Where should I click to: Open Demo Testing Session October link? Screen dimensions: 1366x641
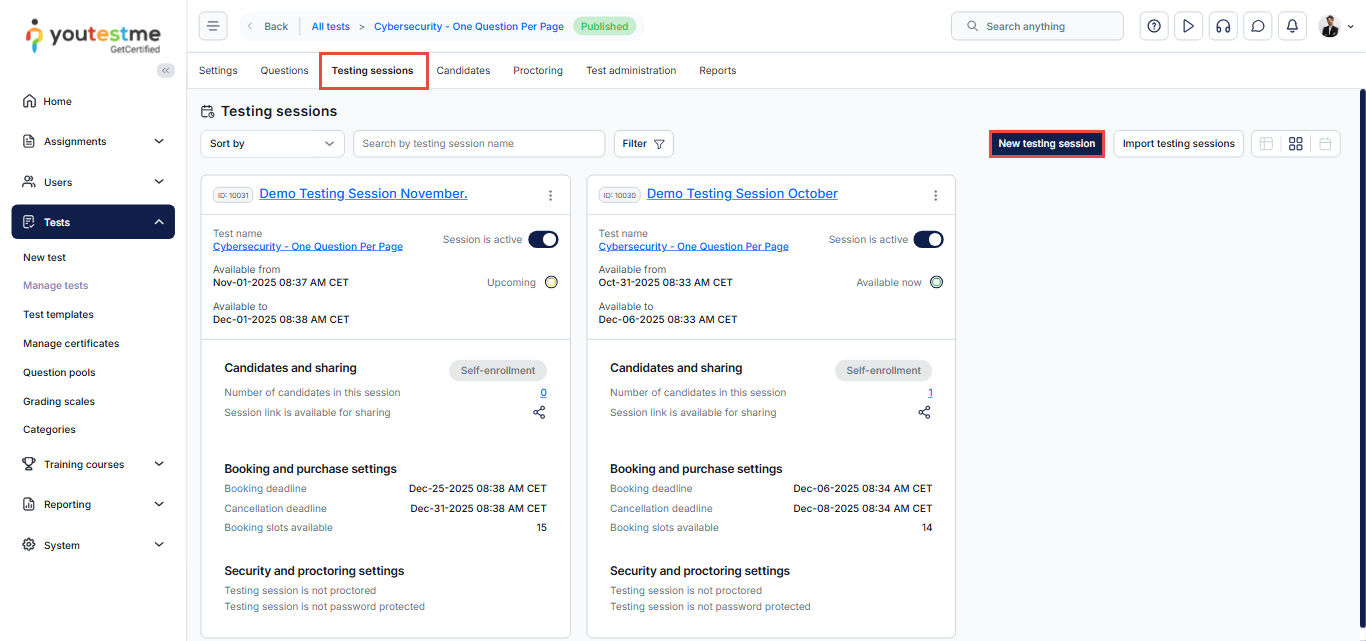click(742, 194)
